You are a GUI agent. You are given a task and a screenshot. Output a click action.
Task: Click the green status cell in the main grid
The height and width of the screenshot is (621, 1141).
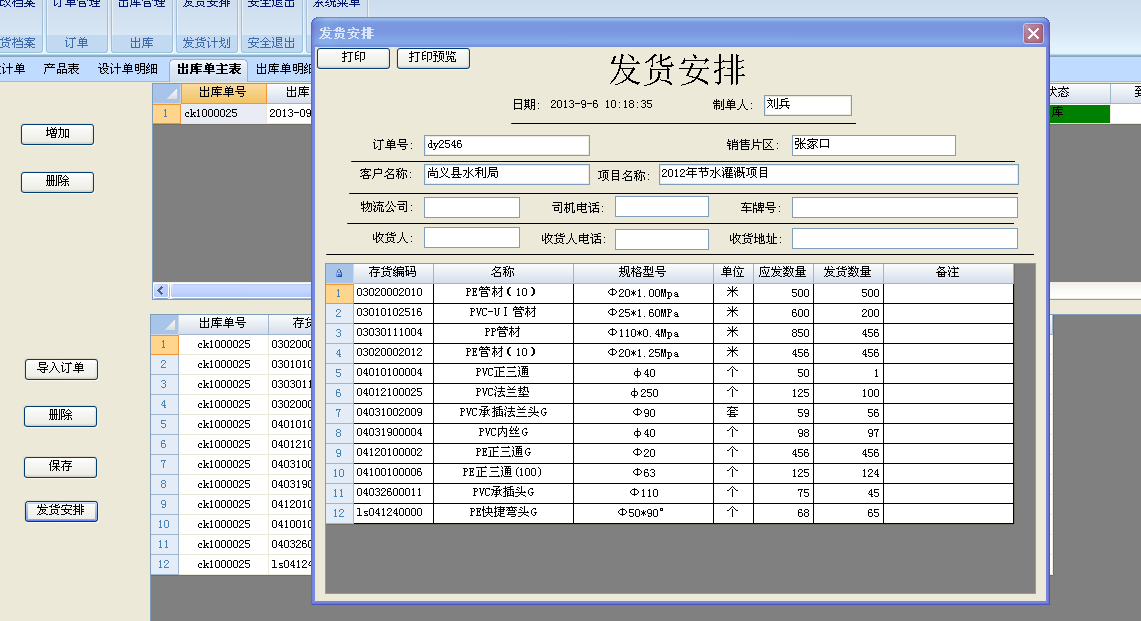[x=1079, y=114]
